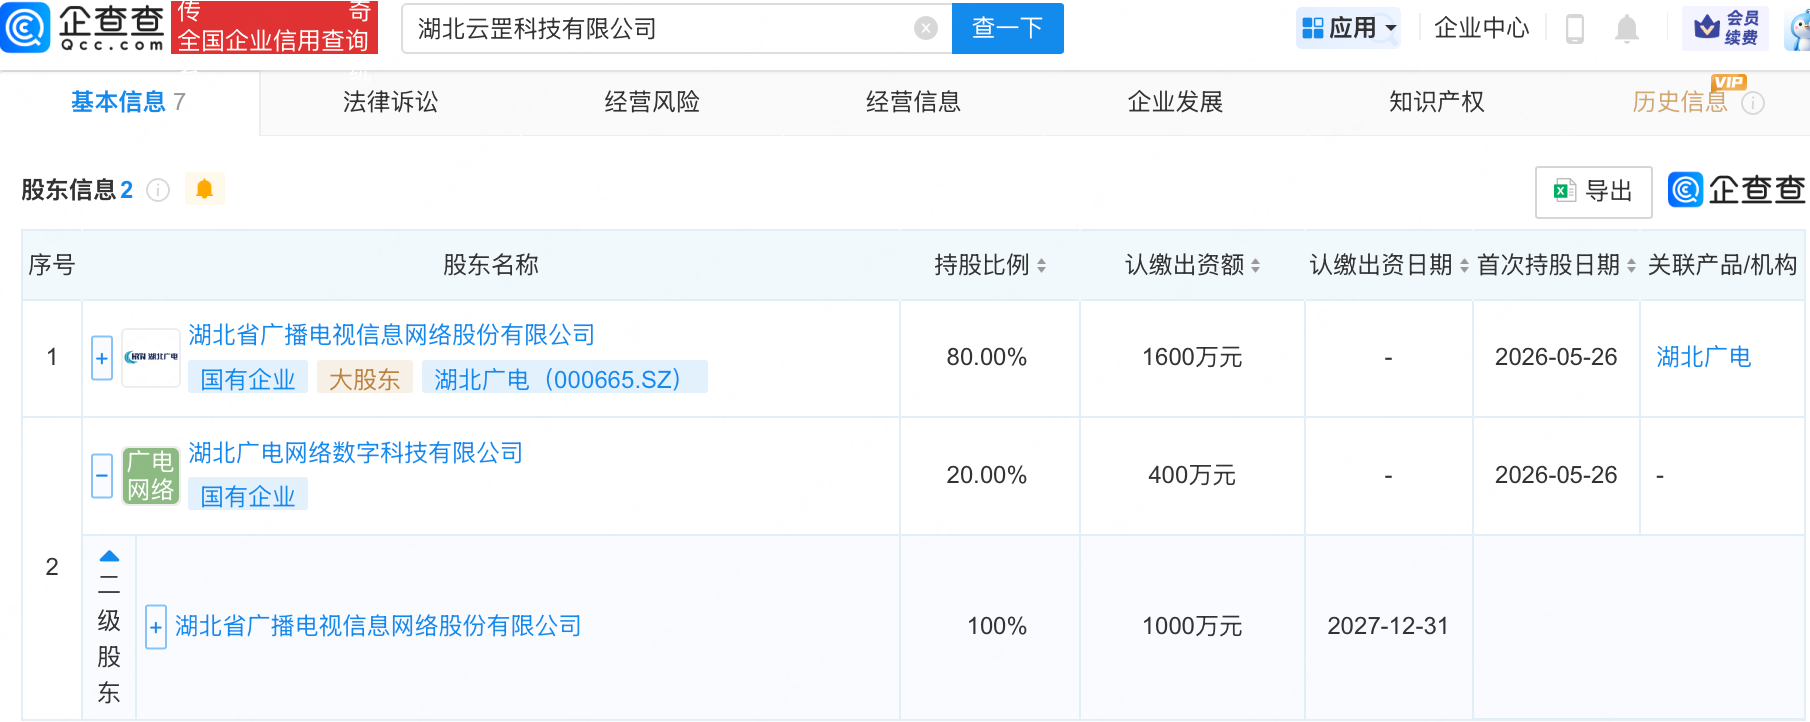The width and height of the screenshot is (1810, 722).
Task: Open the notifications bell in header
Action: coord(1627,29)
